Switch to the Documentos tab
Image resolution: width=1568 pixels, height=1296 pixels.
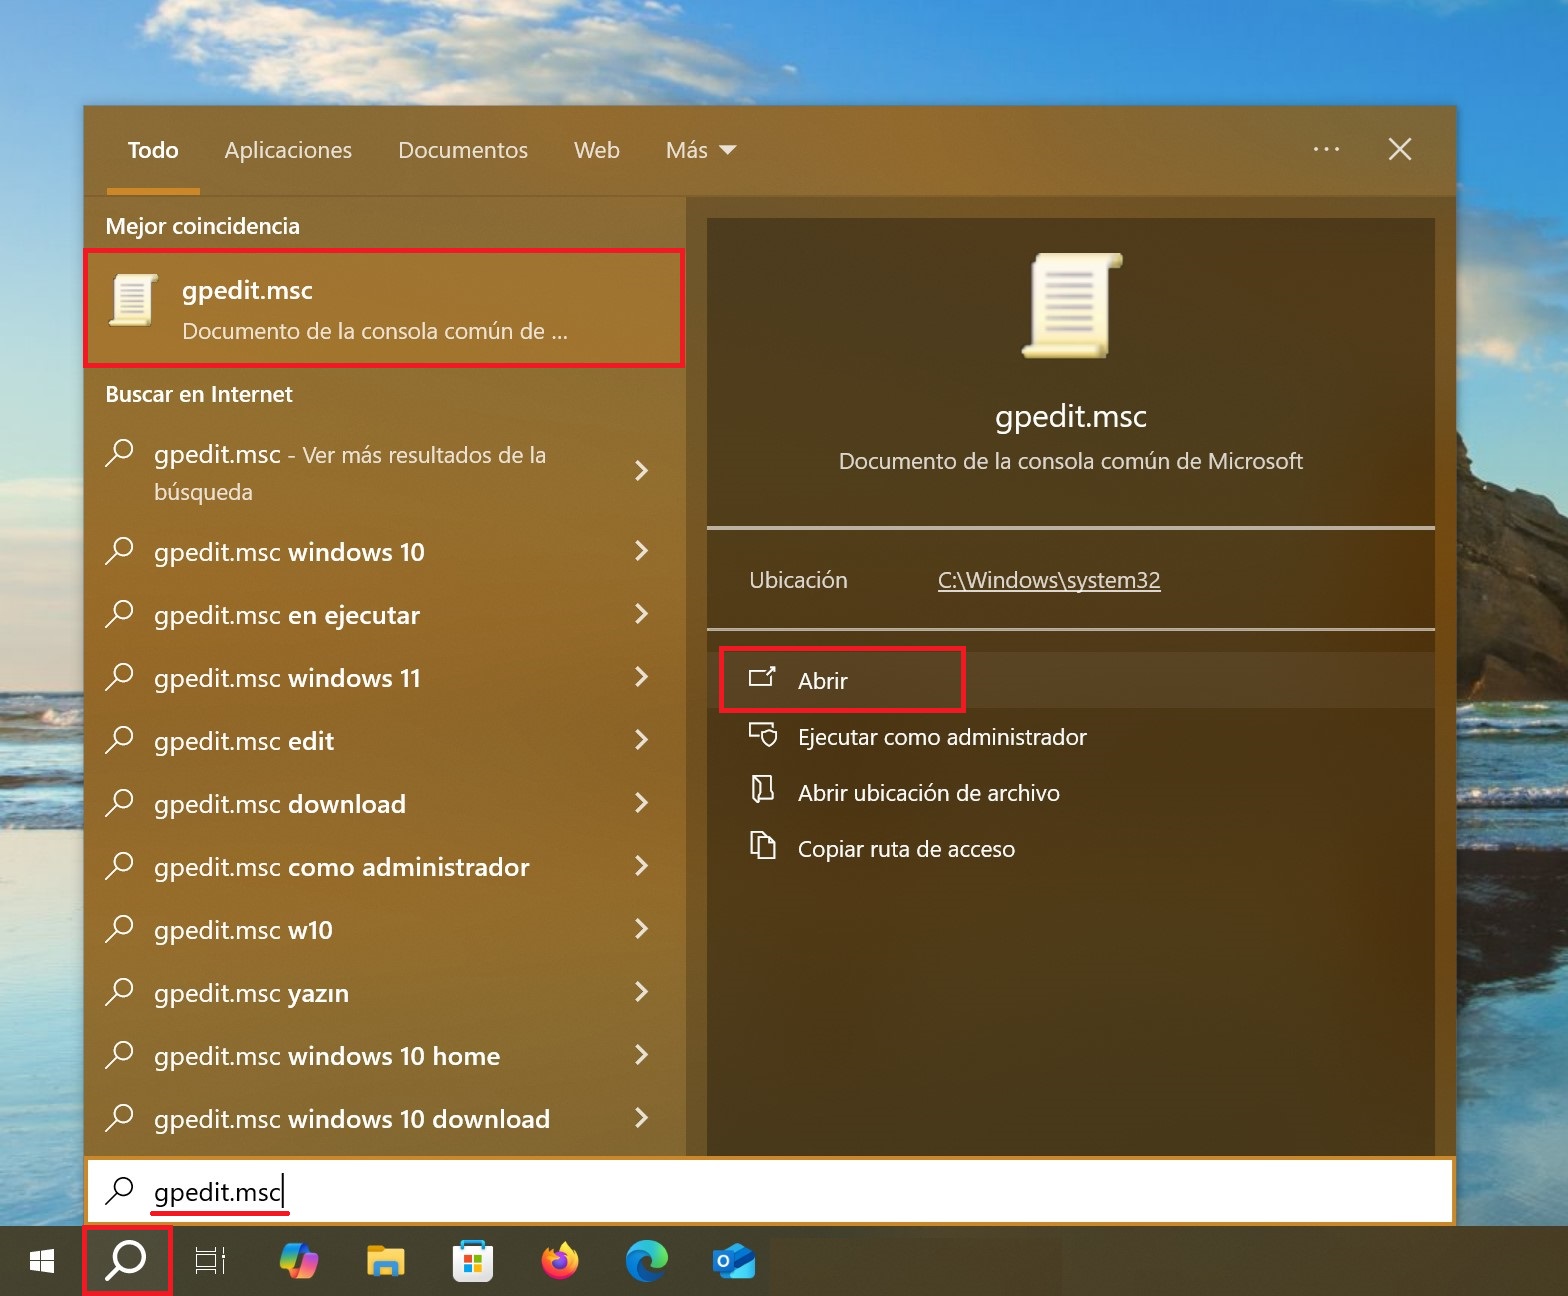463,150
